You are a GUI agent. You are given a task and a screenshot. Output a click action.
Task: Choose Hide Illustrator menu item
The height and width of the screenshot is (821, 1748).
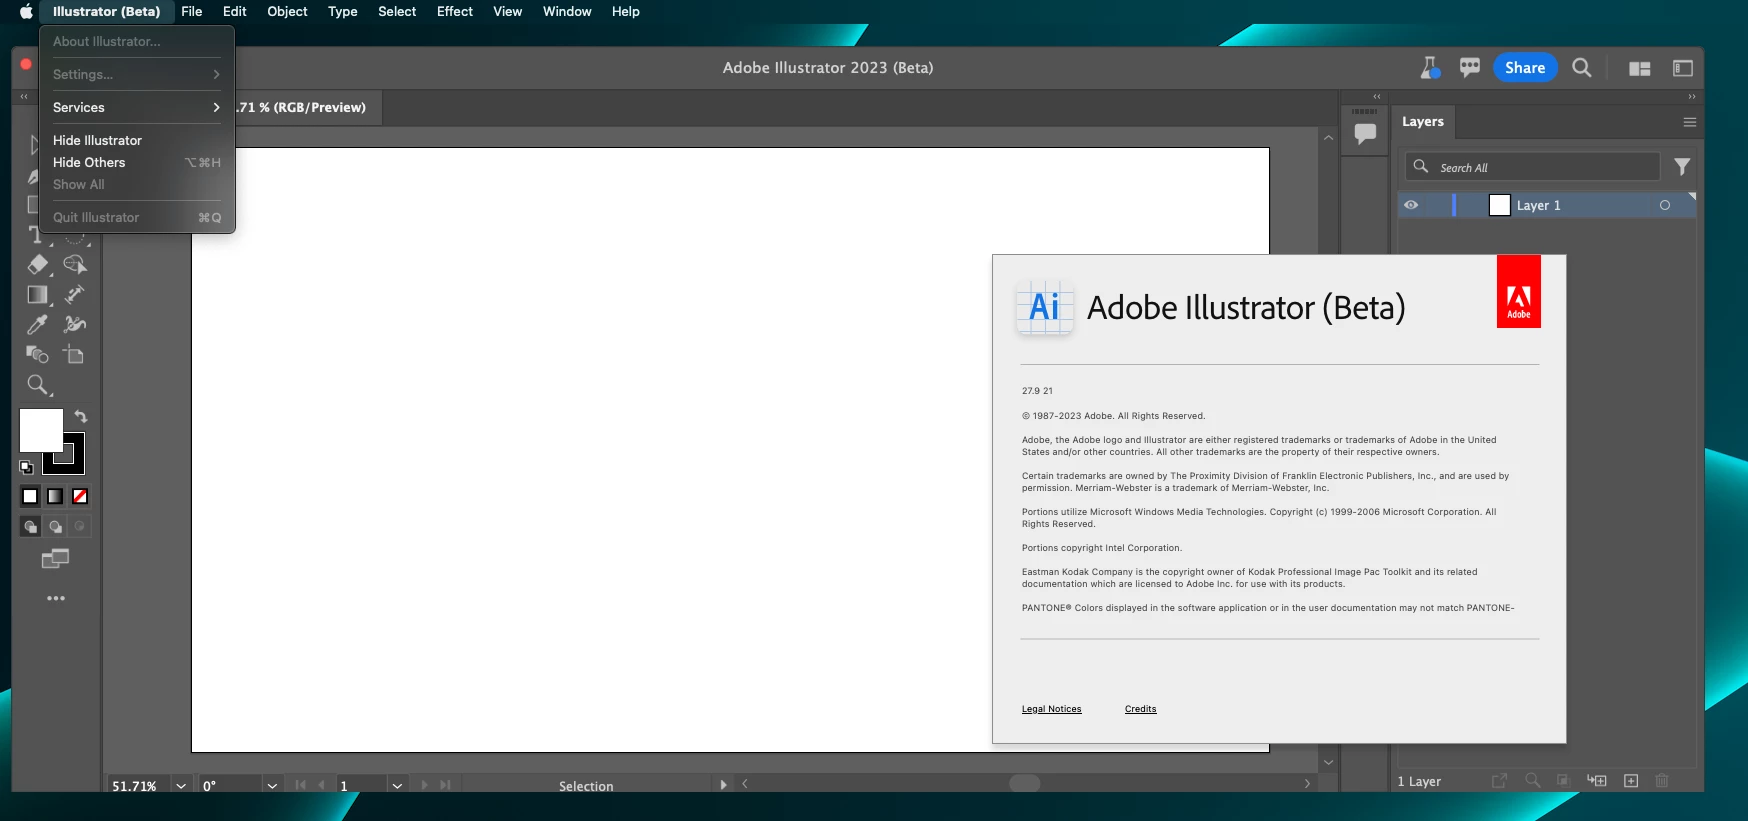click(137, 140)
